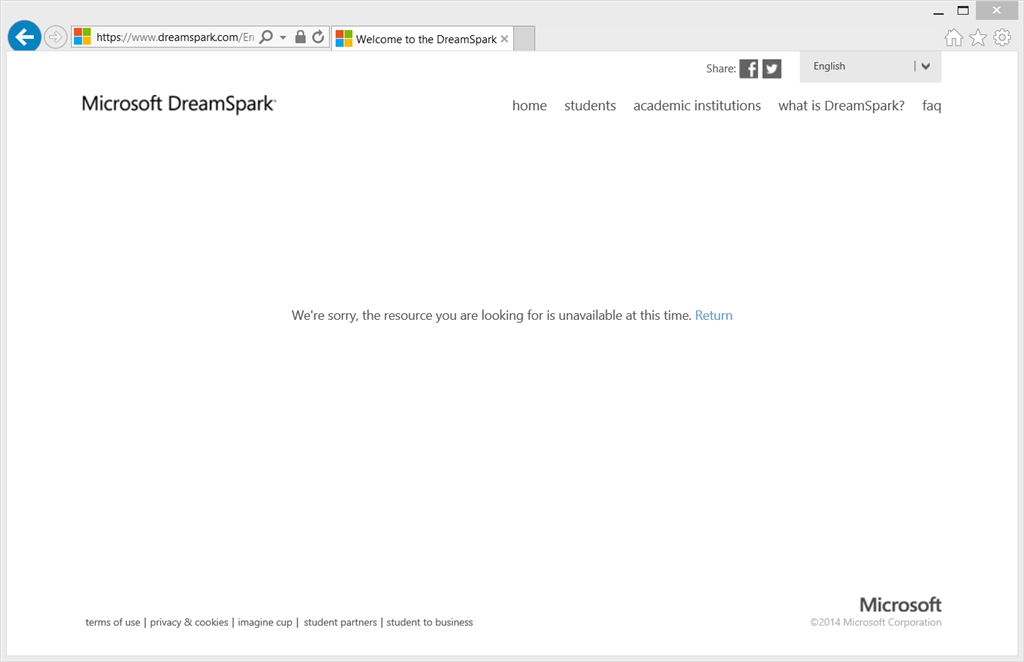The image size is (1024, 662).
Task: Open terms of use footer link
Action: tap(112, 622)
